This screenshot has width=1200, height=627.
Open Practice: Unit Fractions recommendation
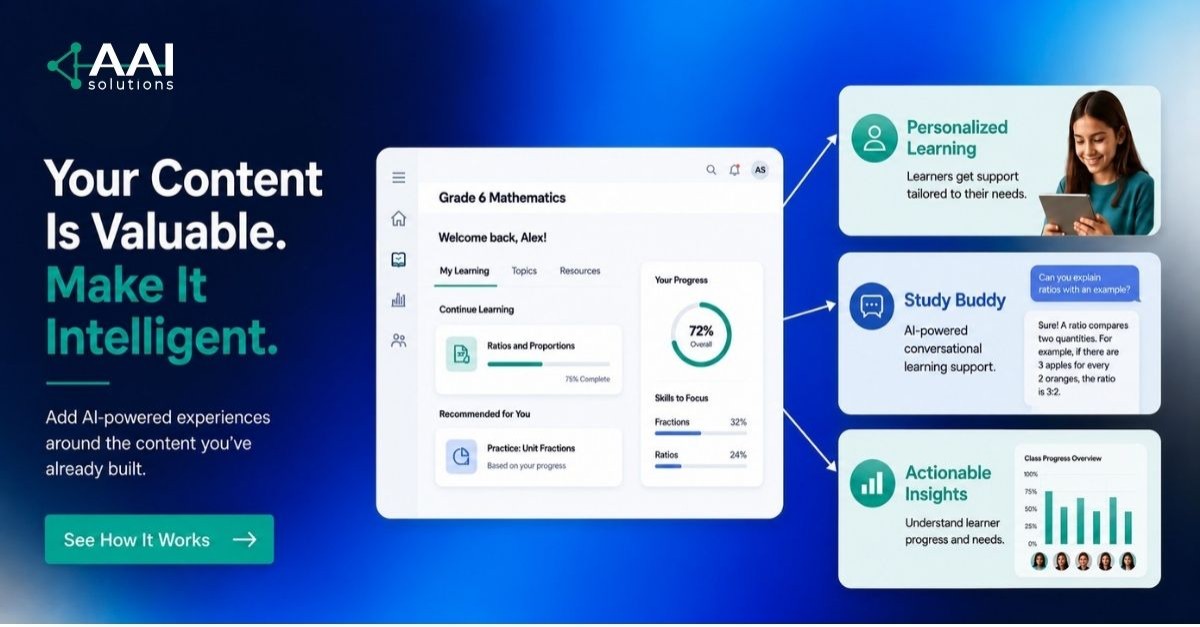[528, 457]
